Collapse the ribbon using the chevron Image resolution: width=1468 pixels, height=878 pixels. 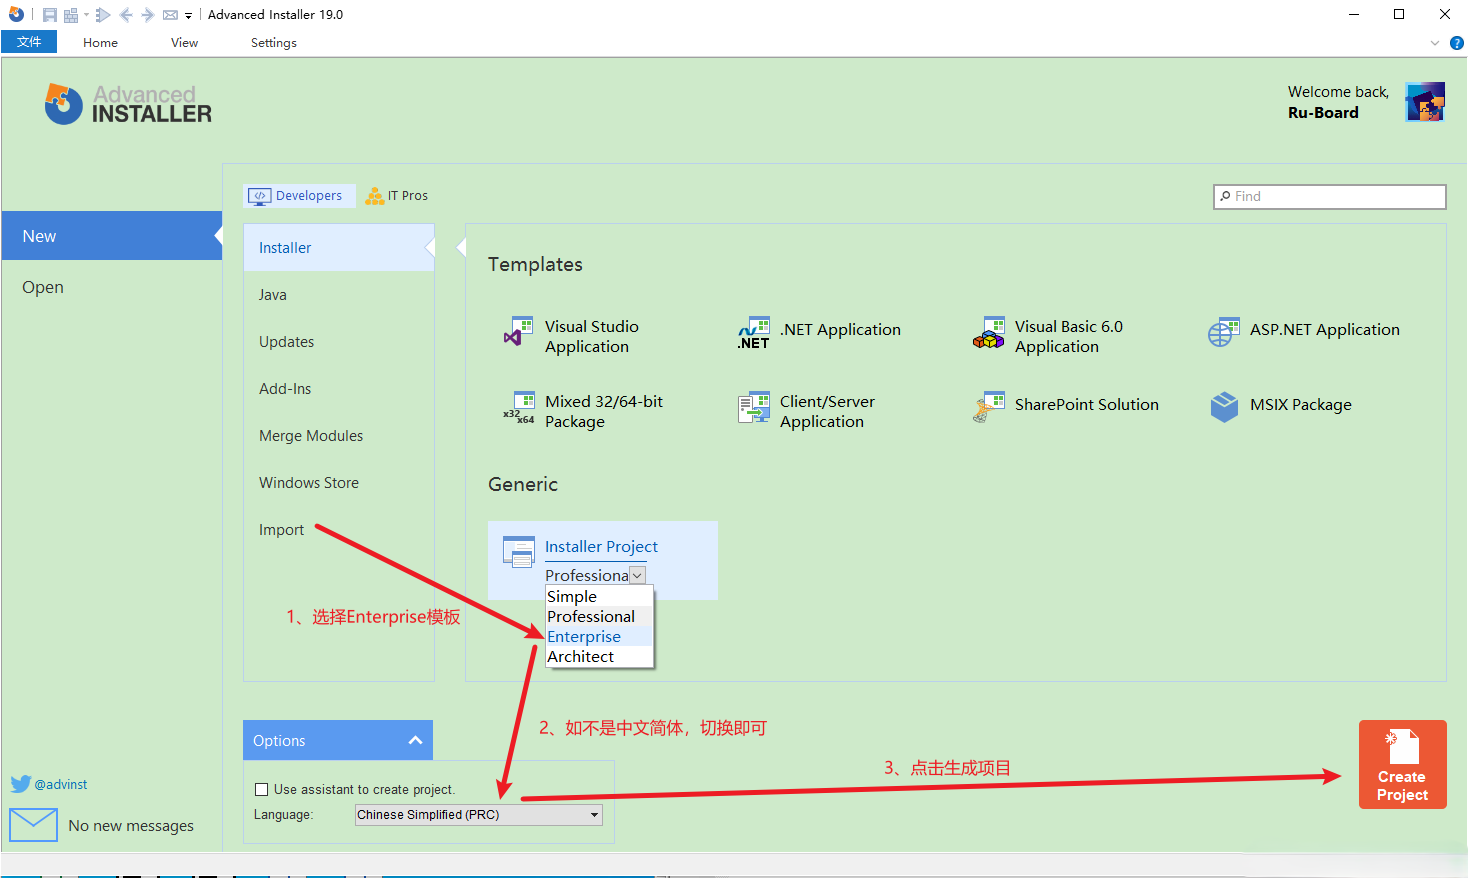coord(1435,43)
